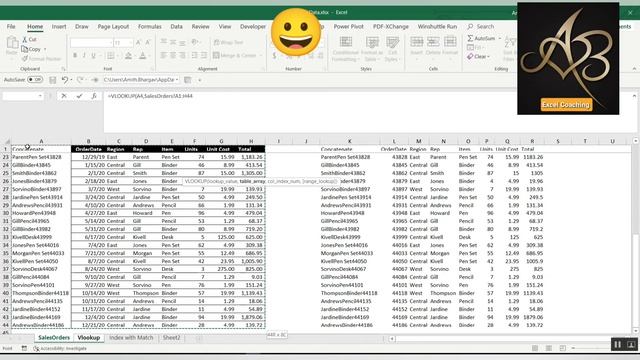Screen dimensions: 640x360
Task: Toggle Bold formatting
Action: click(75, 56)
